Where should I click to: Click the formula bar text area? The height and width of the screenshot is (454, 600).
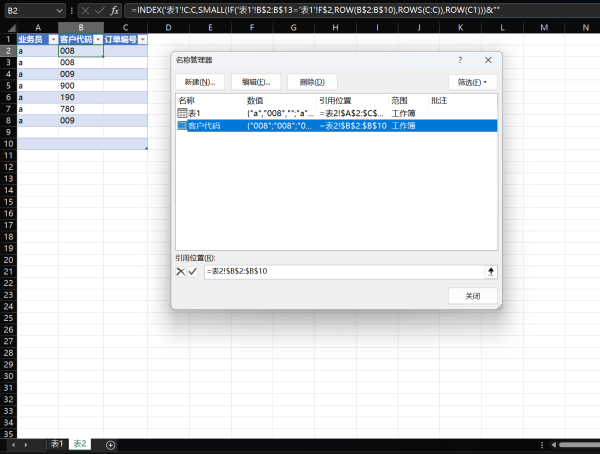(x=362, y=10)
